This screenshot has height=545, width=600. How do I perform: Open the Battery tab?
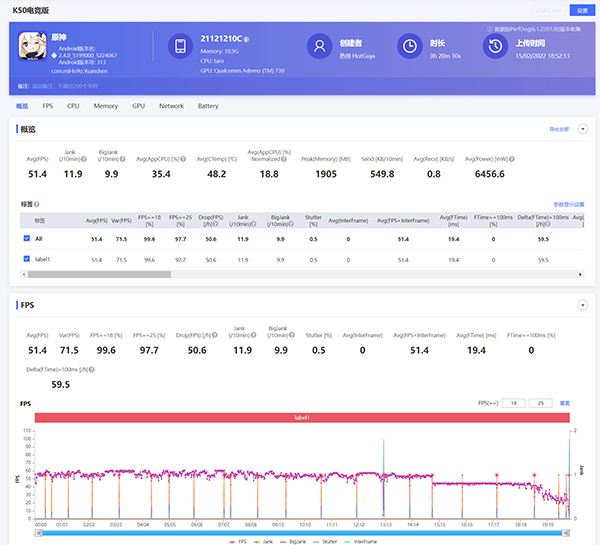(208, 105)
